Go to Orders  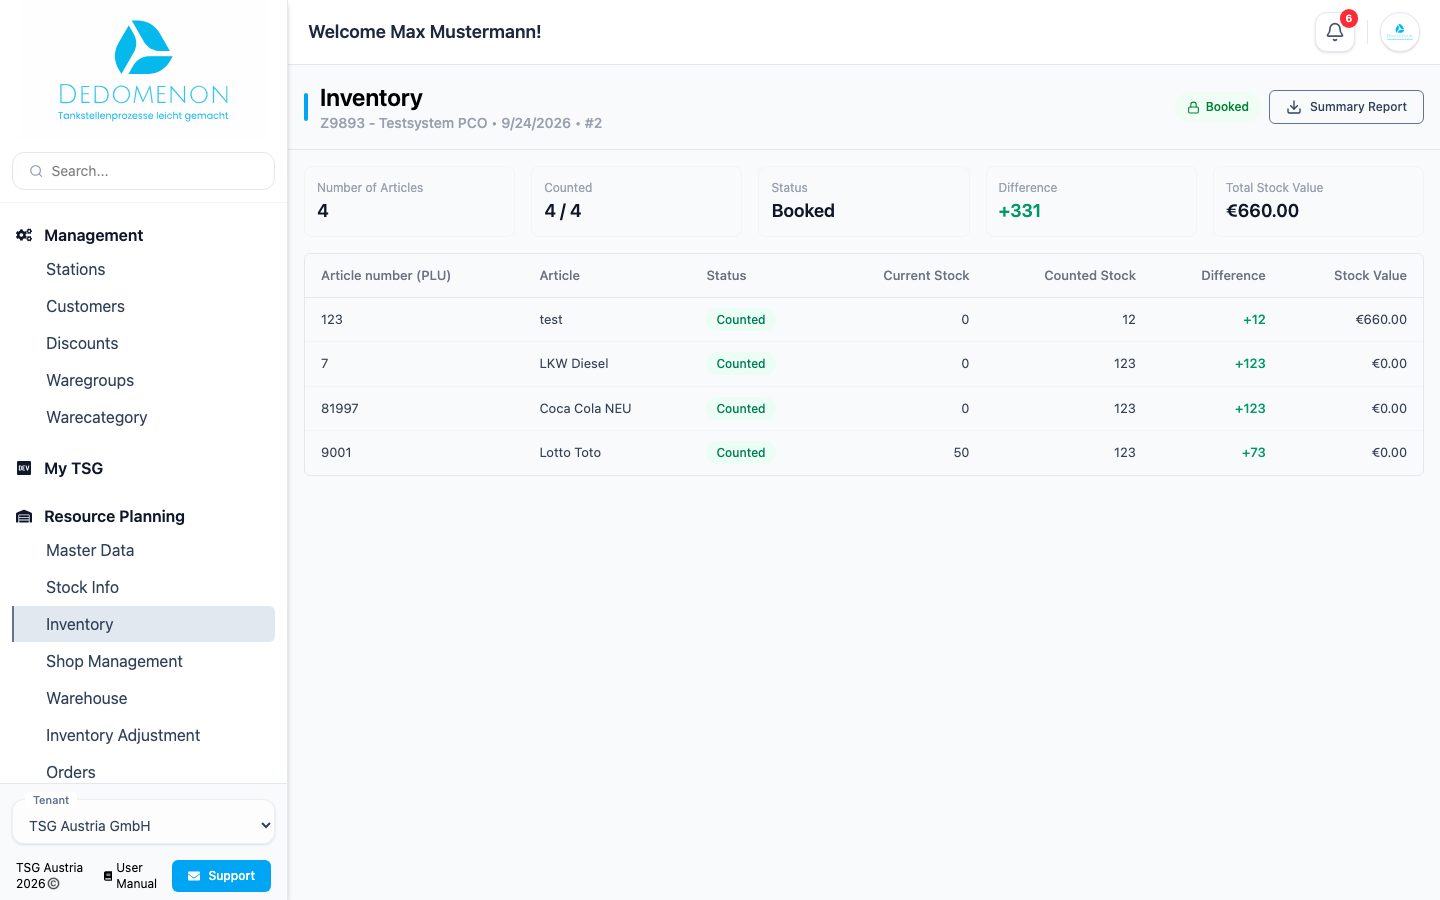point(71,772)
